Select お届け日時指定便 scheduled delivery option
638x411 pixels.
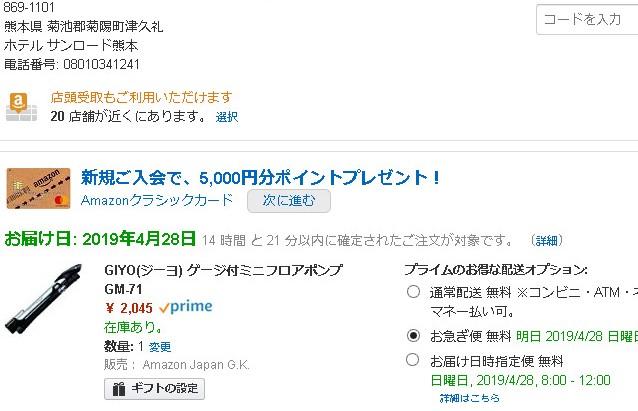pos(413,360)
